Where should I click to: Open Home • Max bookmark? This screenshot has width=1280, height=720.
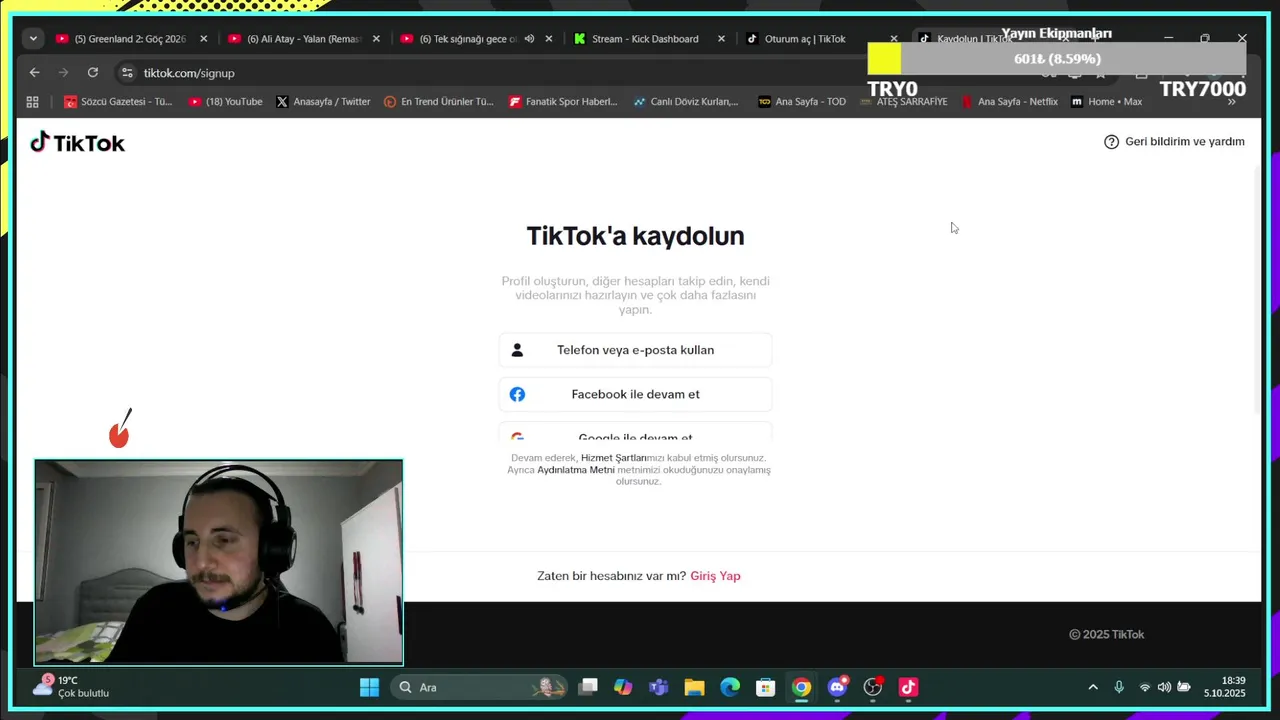pos(1107,102)
